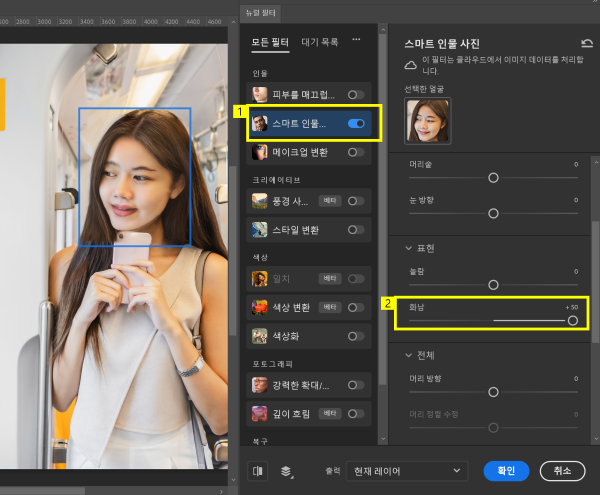Click the filter list scroll down arrow
The height and width of the screenshot is (495, 600).
tap(383, 439)
